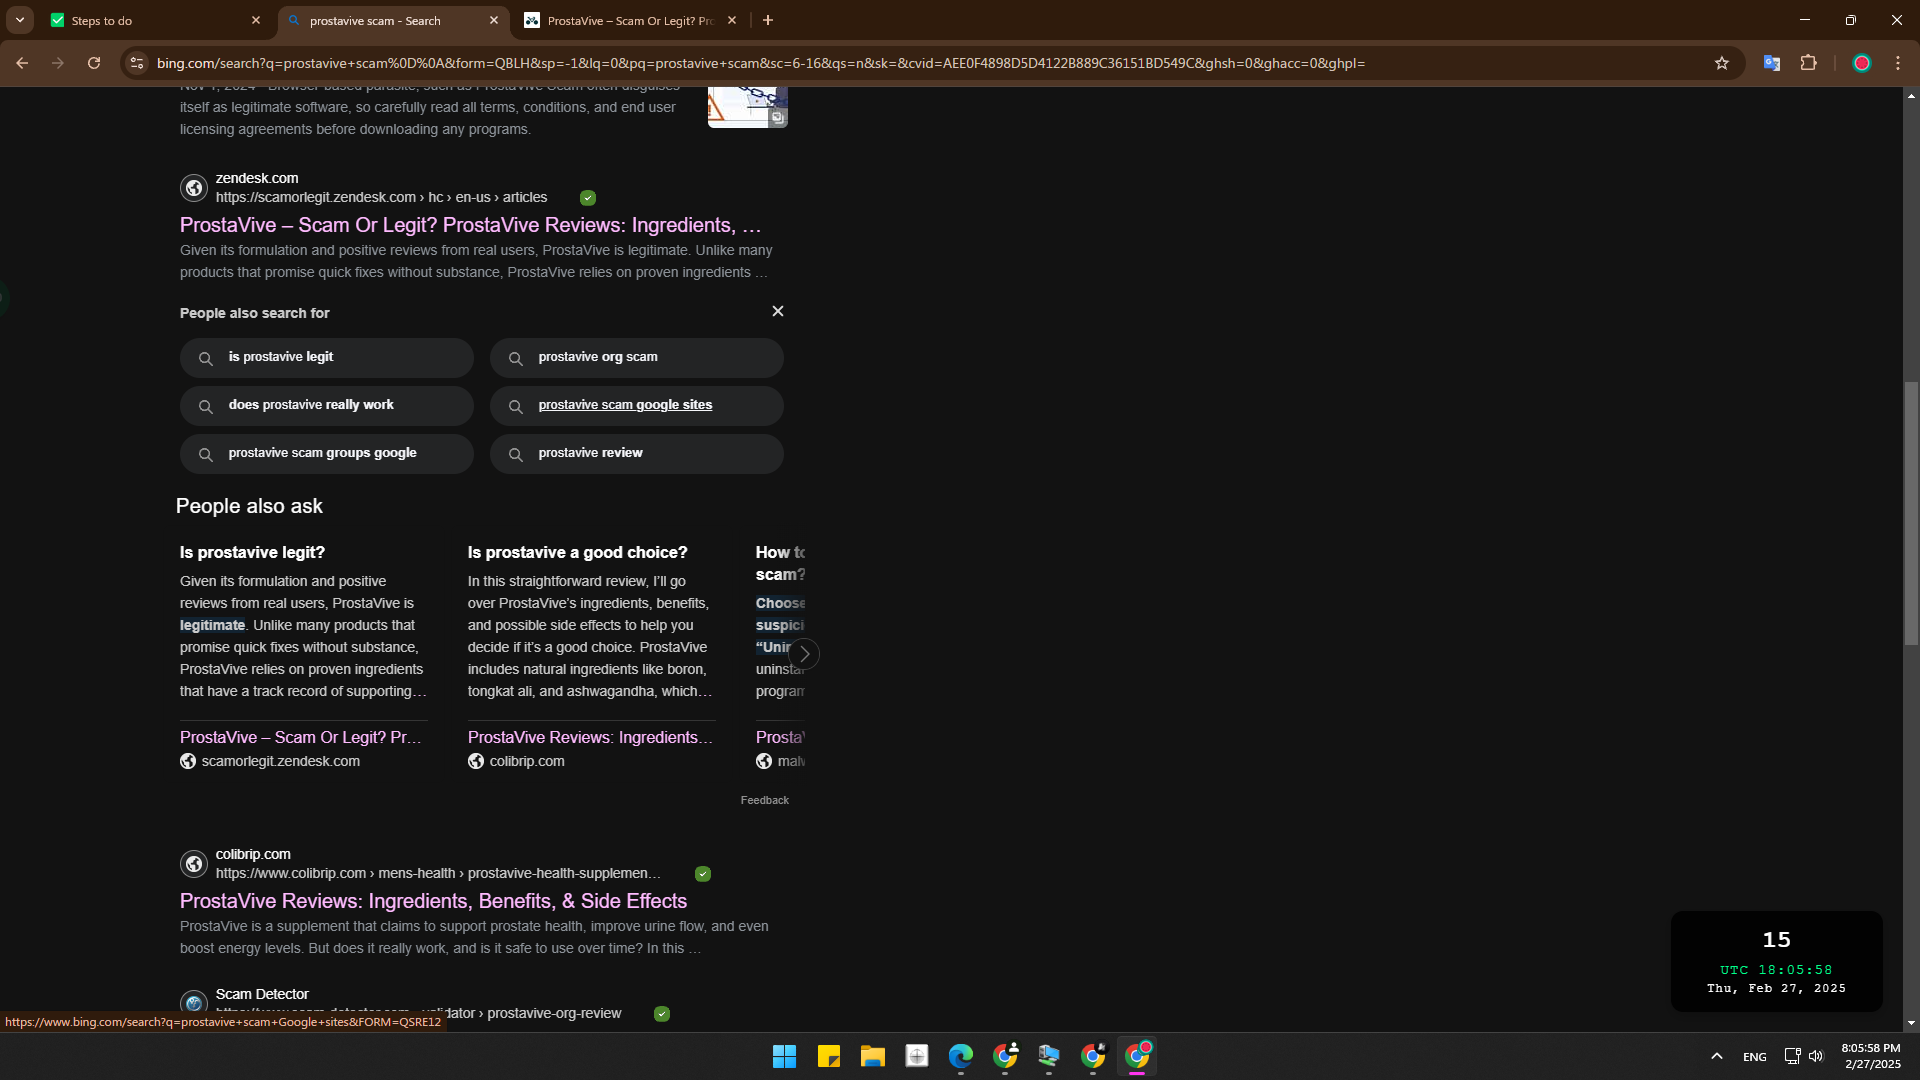Open the volume speaker tray icon
Image resolution: width=1920 pixels, height=1080 pixels.
pos(1816,1056)
